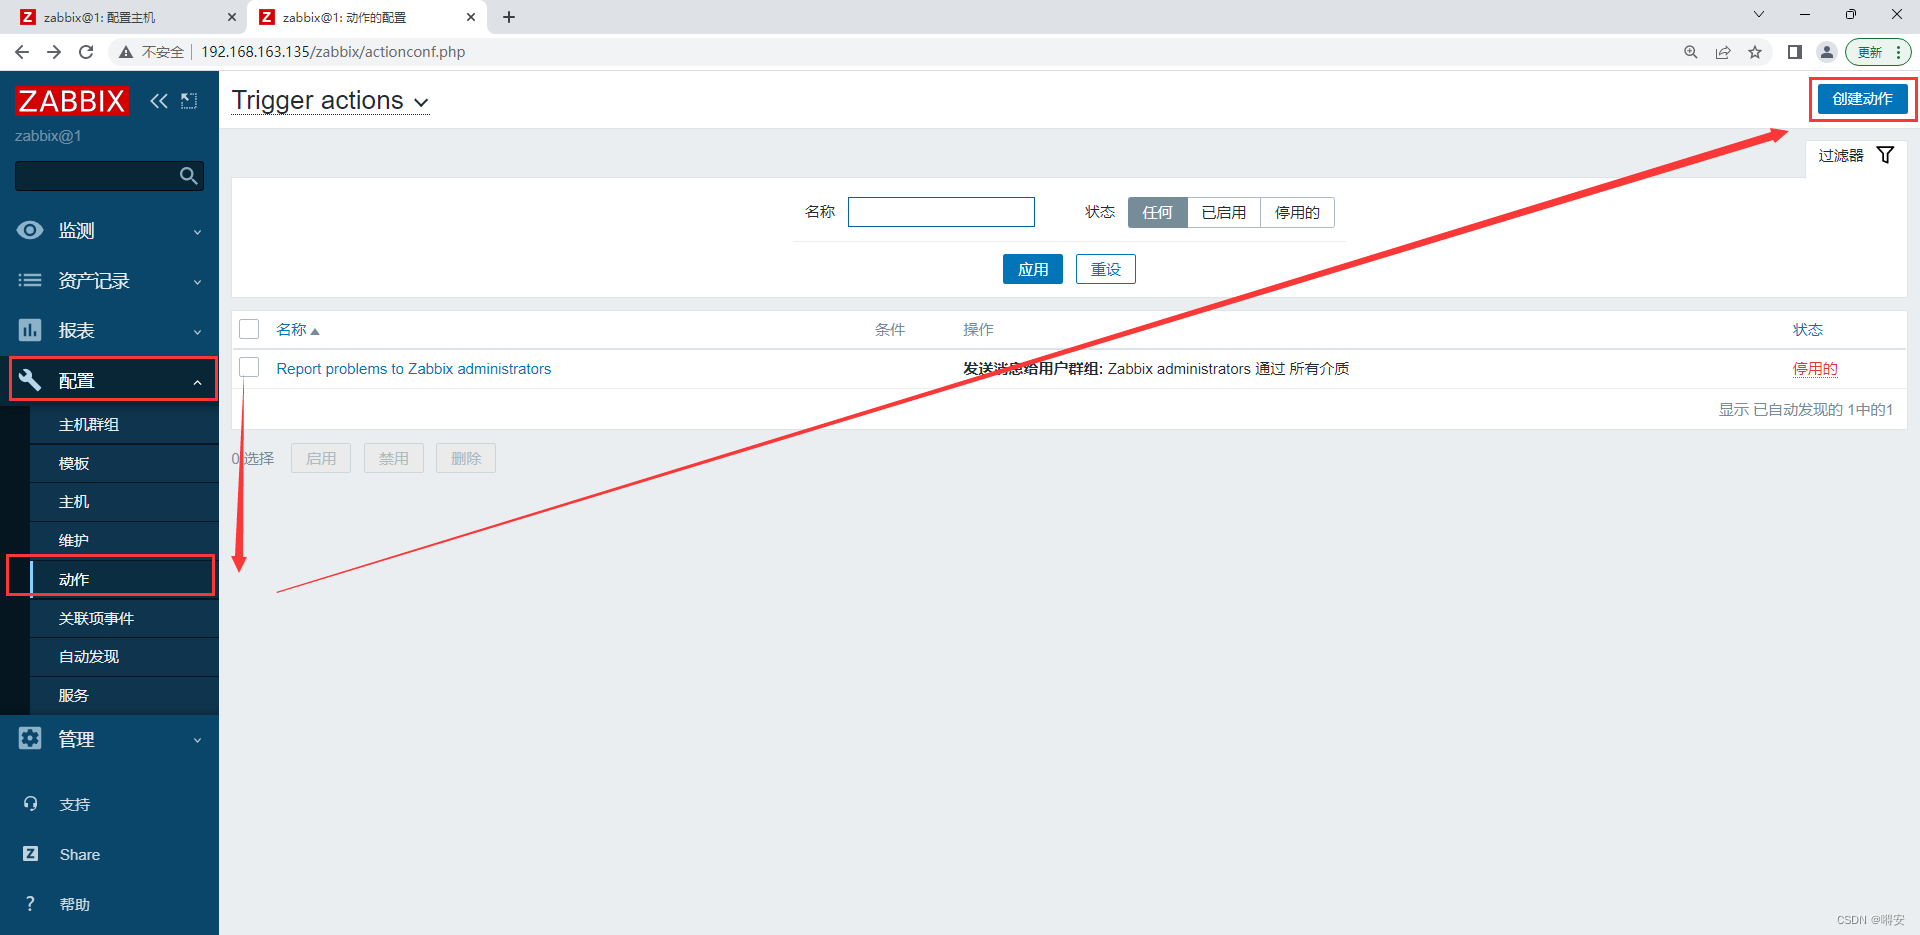Click the share page icon in address bar
This screenshot has width=1920, height=935.
pos(1723,52)
